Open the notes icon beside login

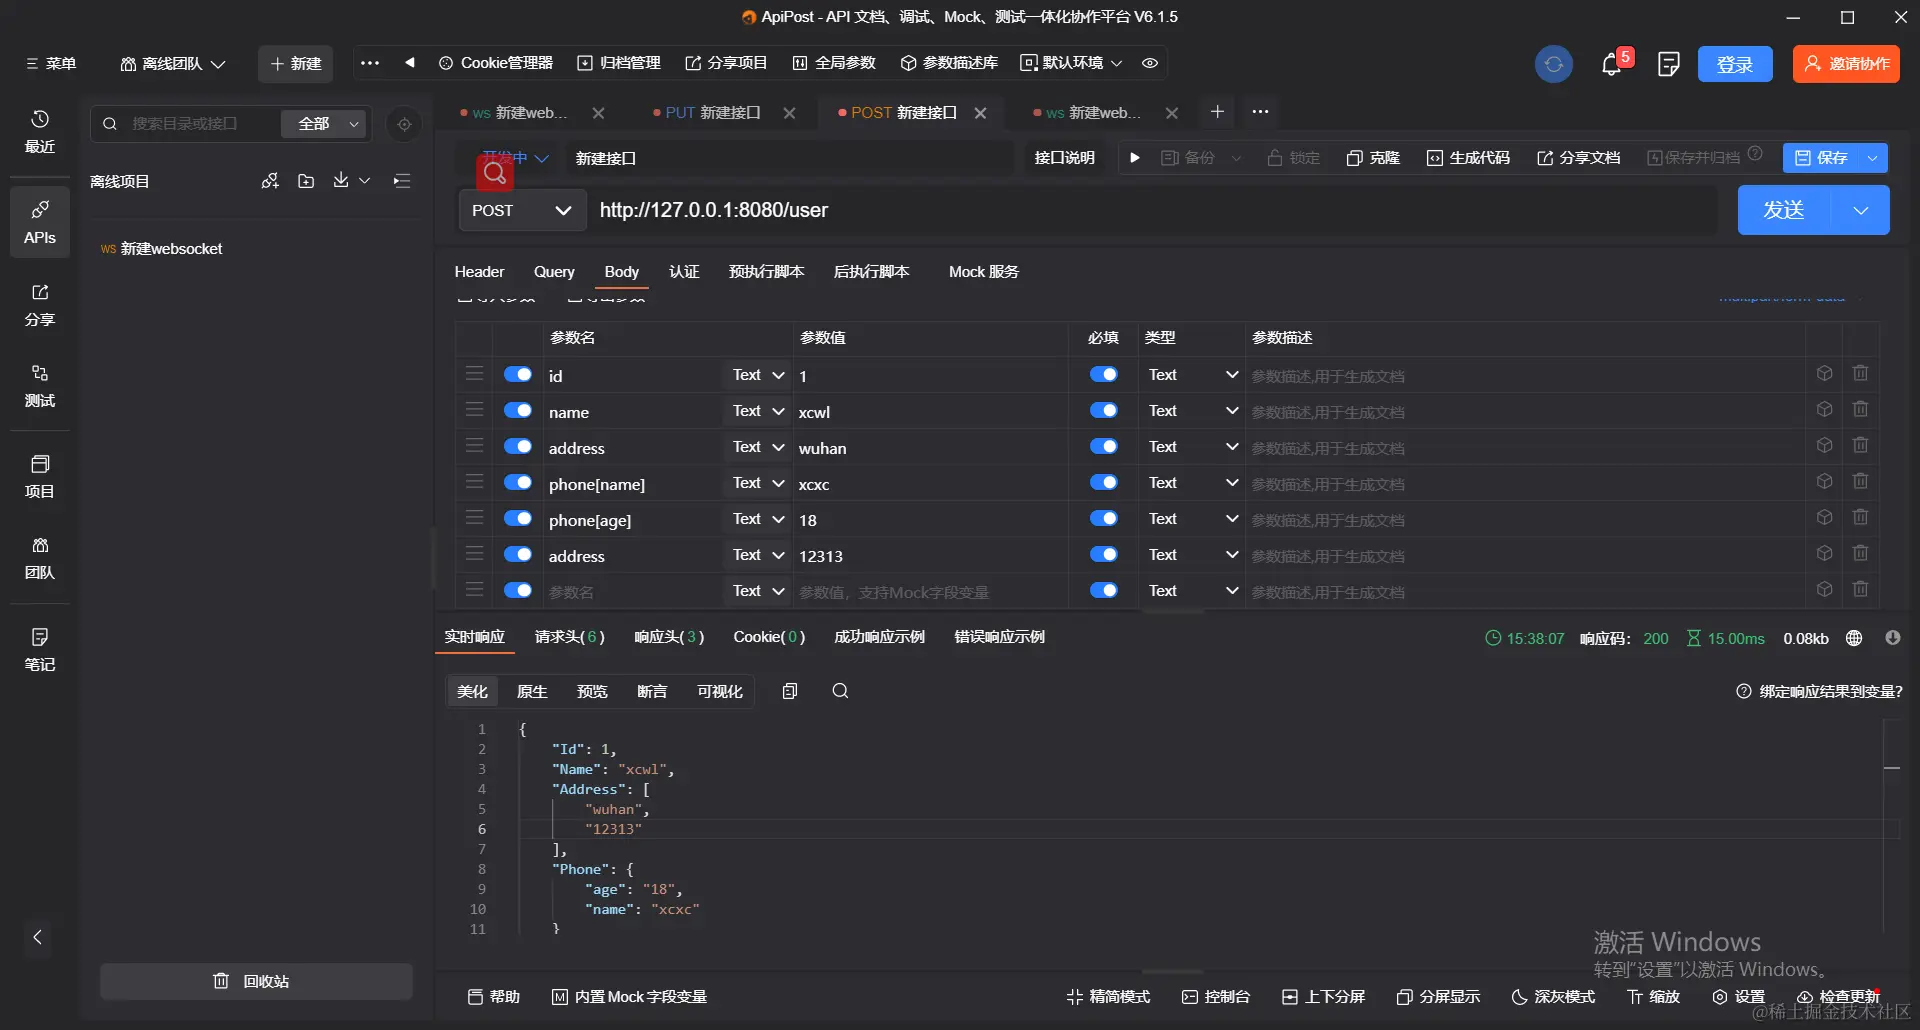[1668, 65]
